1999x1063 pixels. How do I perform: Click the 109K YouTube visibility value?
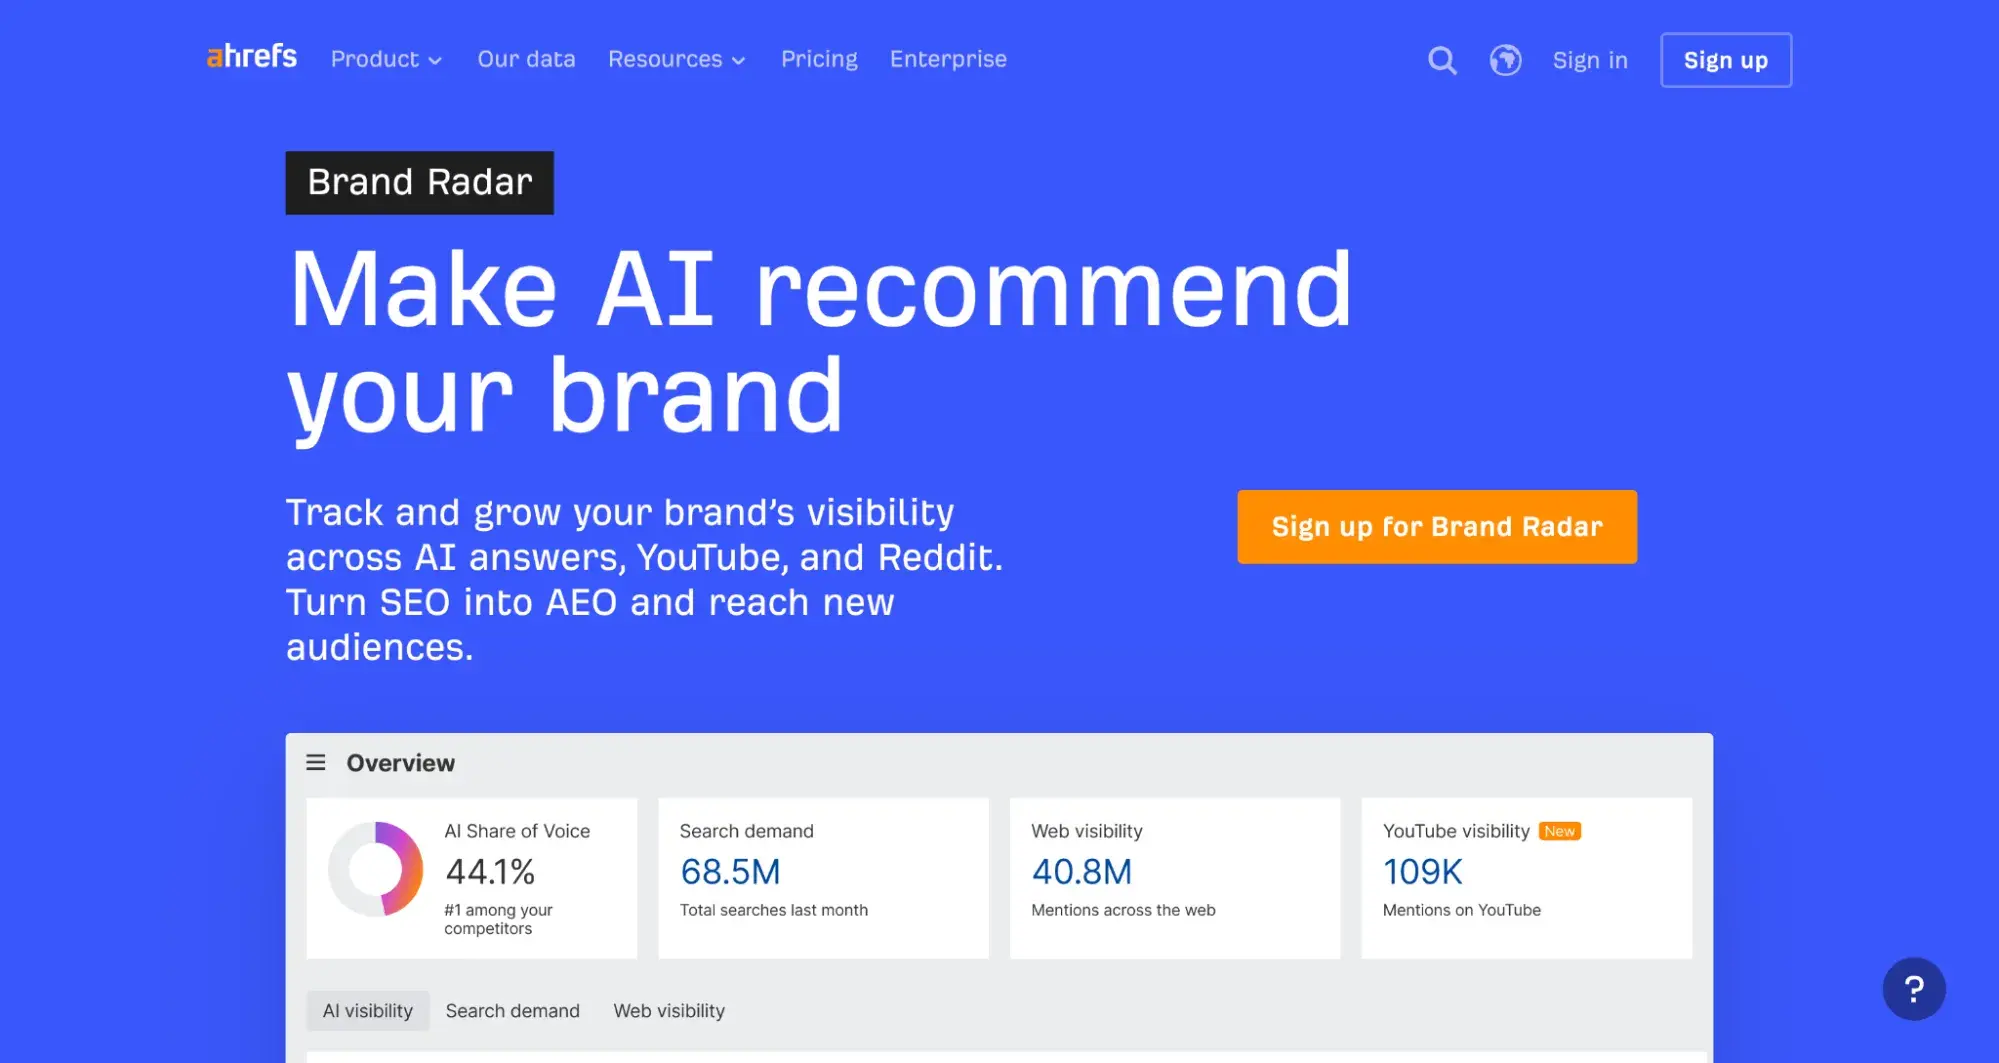click(1422, 872)
